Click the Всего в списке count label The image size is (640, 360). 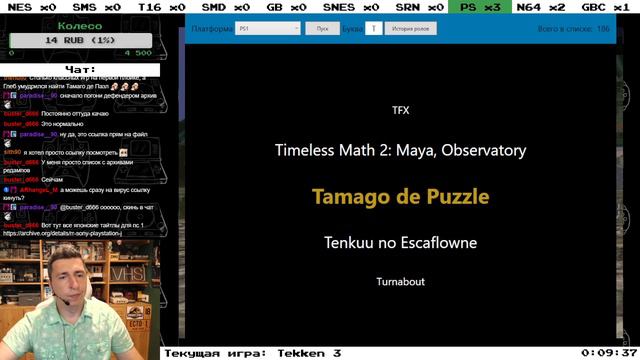click(x=573, y=29)
